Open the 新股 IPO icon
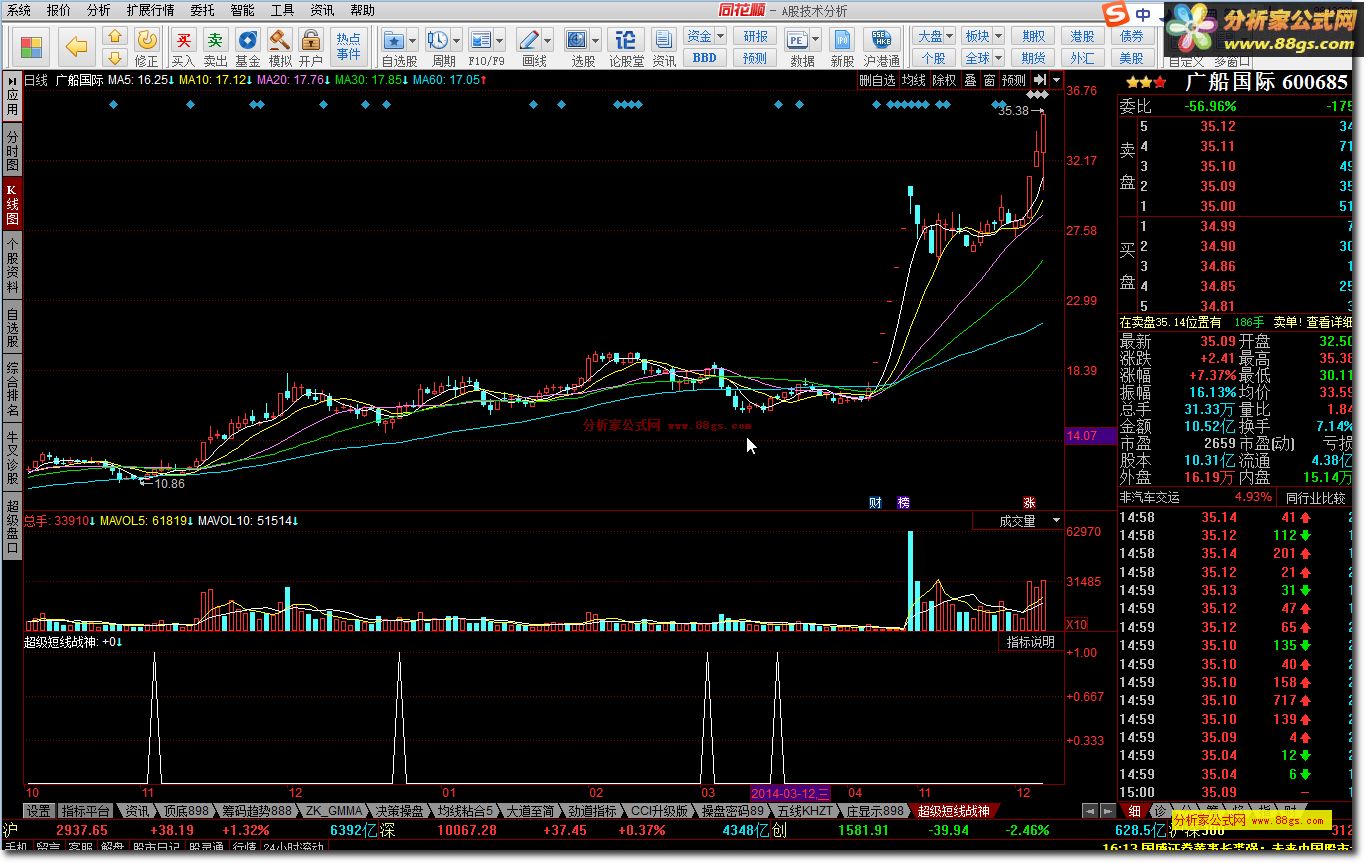The height and width of the screenshot is (863, 1366). [843, 40]
